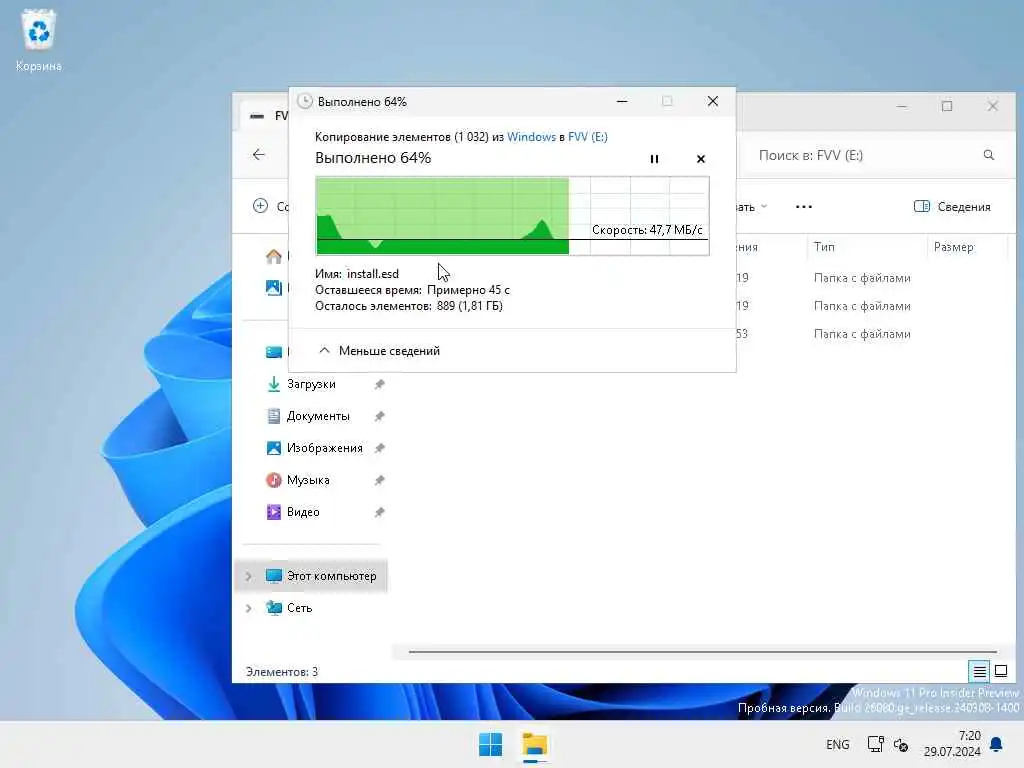Image resolution: width=1024 pixels, height=768 pixels.
Task: Open the 'Windows' source link
Action: click(532, 136)
